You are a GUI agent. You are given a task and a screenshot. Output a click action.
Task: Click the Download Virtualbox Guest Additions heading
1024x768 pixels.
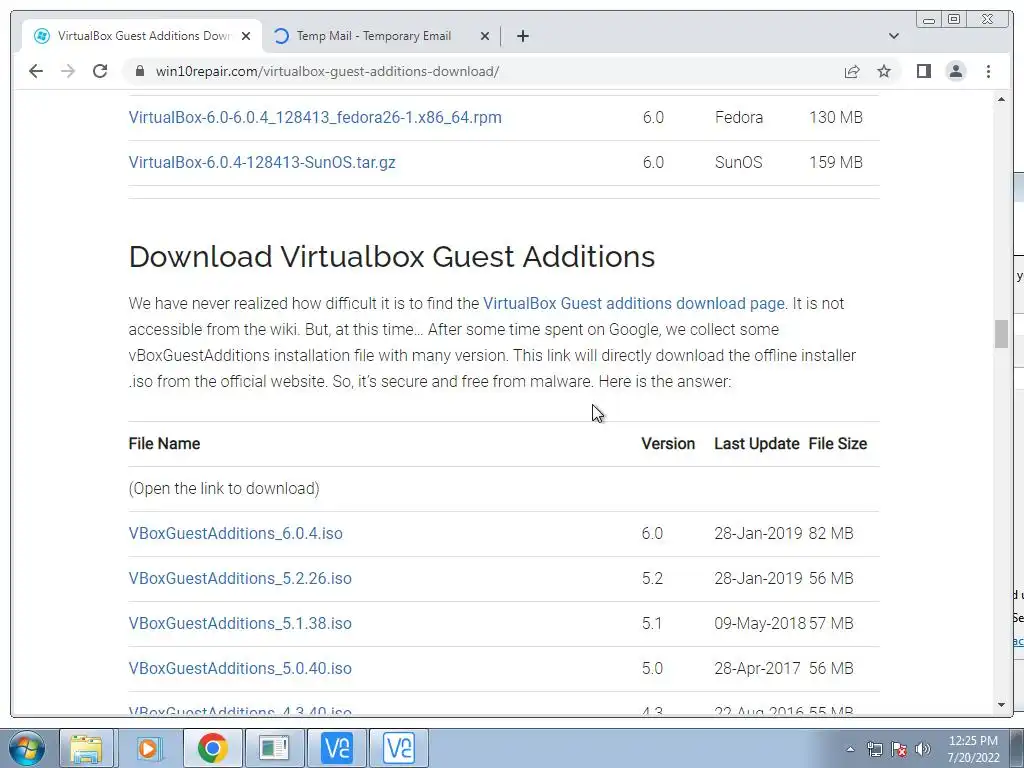(392, 256)
